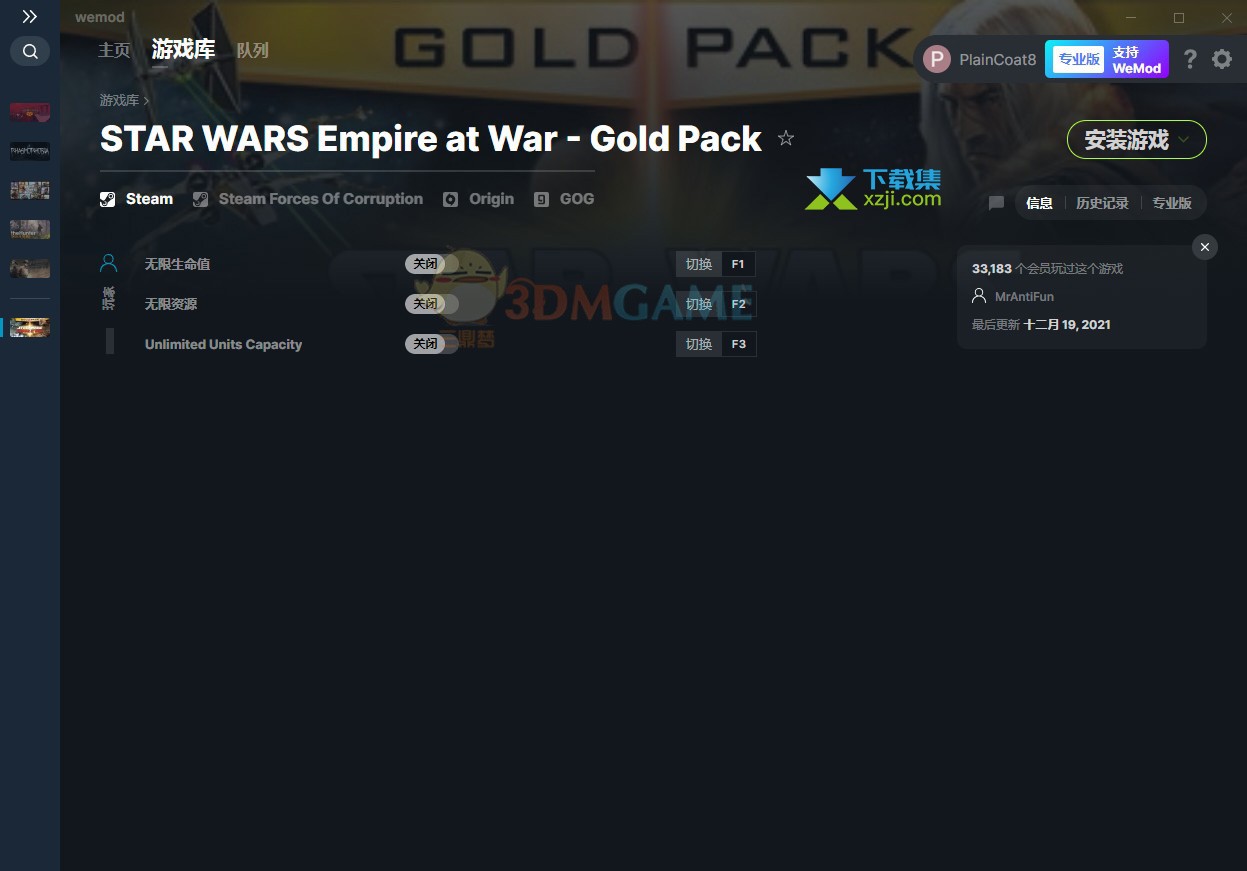Open the 历史记录 tab
Viewport: 1247px width, 871px height.
[1102, 203]
